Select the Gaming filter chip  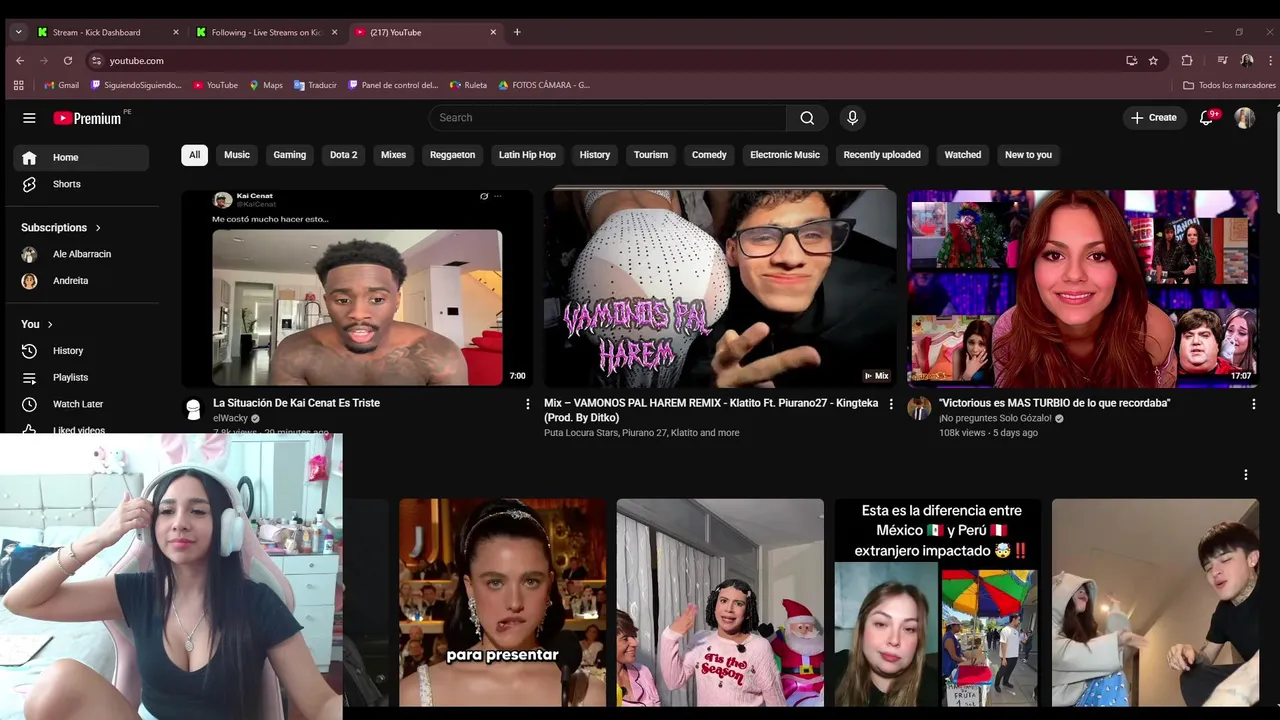click(x=290, y=155)
